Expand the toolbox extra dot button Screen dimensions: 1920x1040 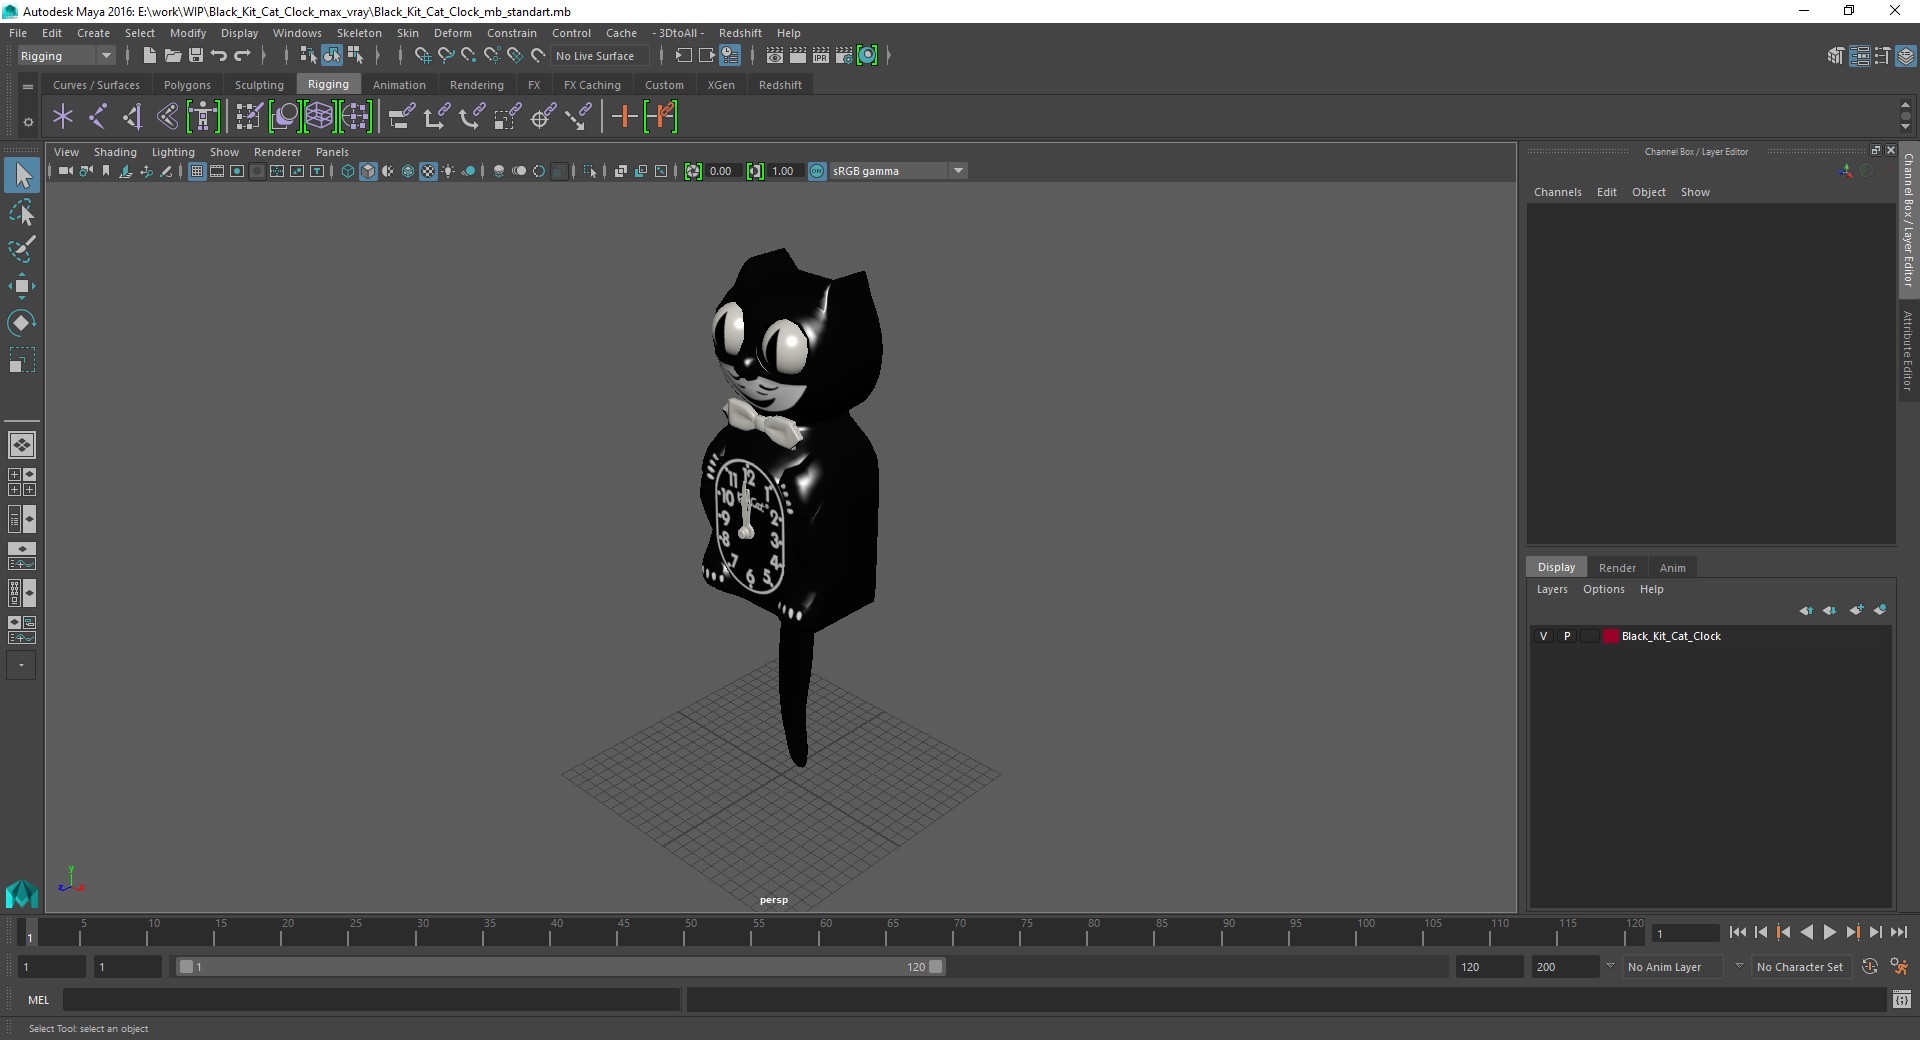21,665
